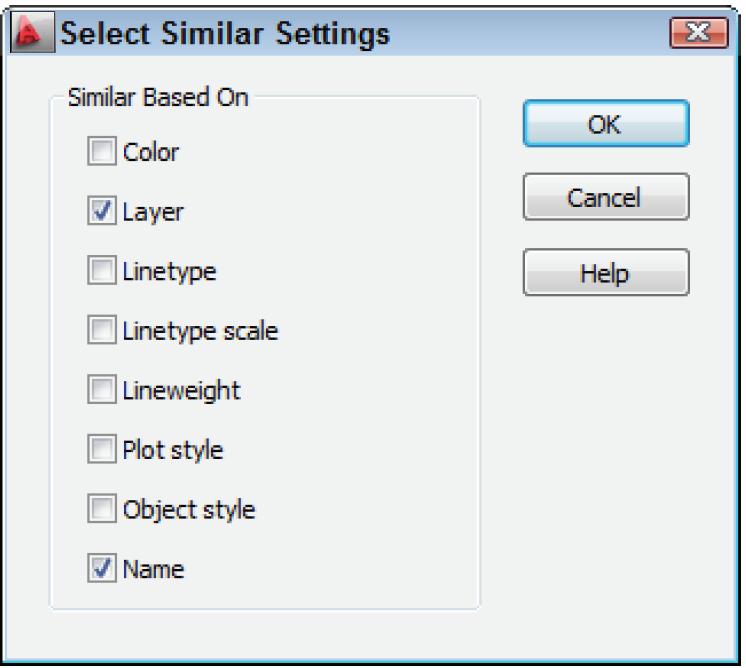Enable the Color checkbox
The width and height of the screenshot is (746, 668).
[102, 153]
